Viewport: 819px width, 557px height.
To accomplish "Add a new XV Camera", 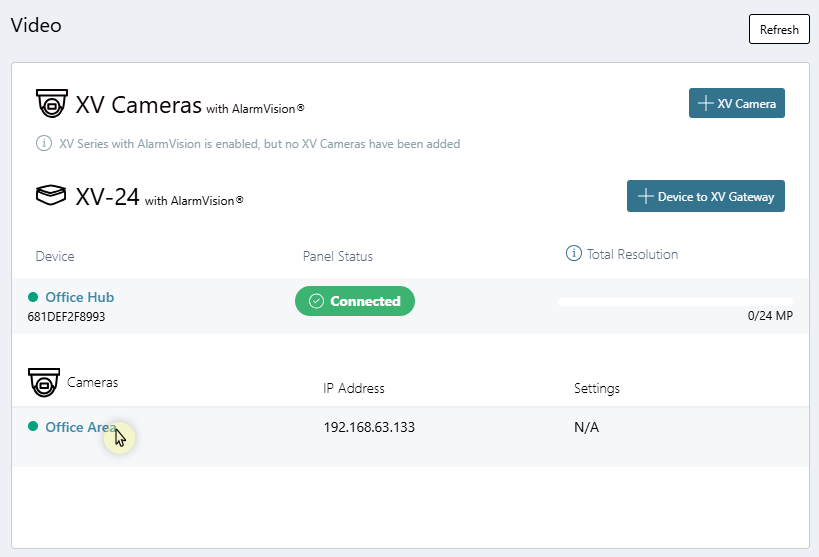I will click(x=736, y=103).
